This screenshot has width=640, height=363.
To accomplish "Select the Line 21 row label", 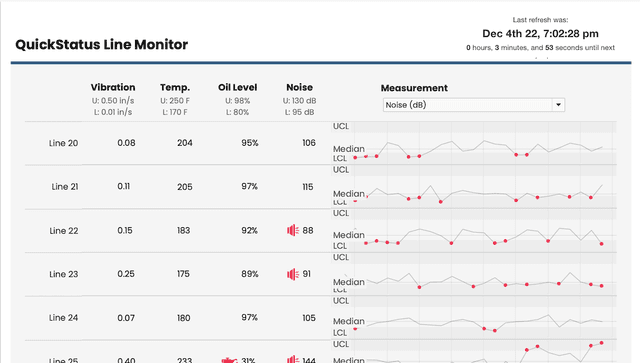I will 65,187.
